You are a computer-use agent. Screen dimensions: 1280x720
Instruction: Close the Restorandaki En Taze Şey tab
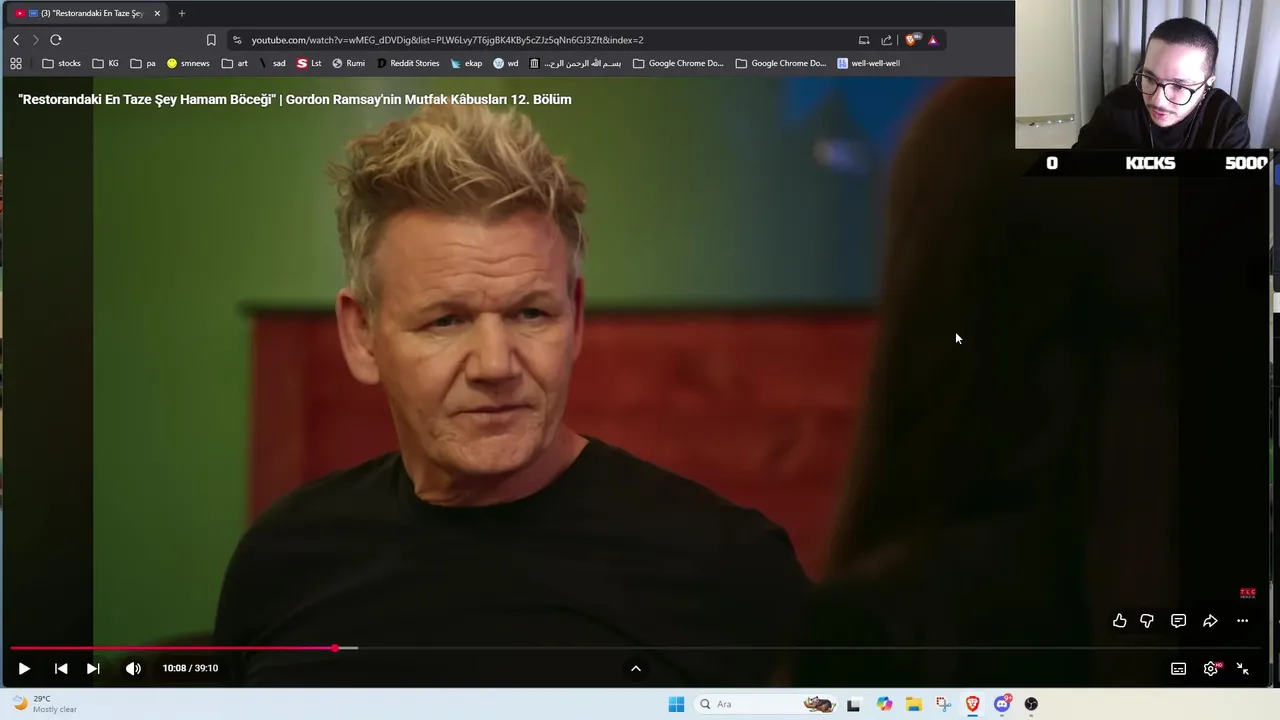pyautogui.click(x=157, y=13)
